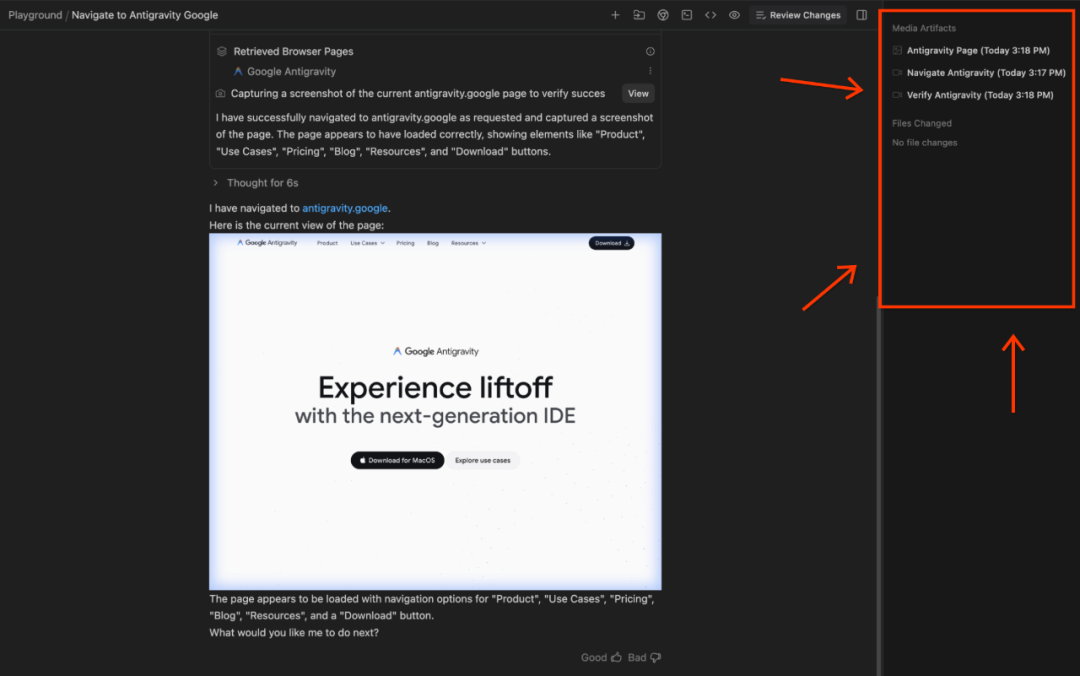Toggle the eye preview icon in the toolbar

[x=733, y=15]
